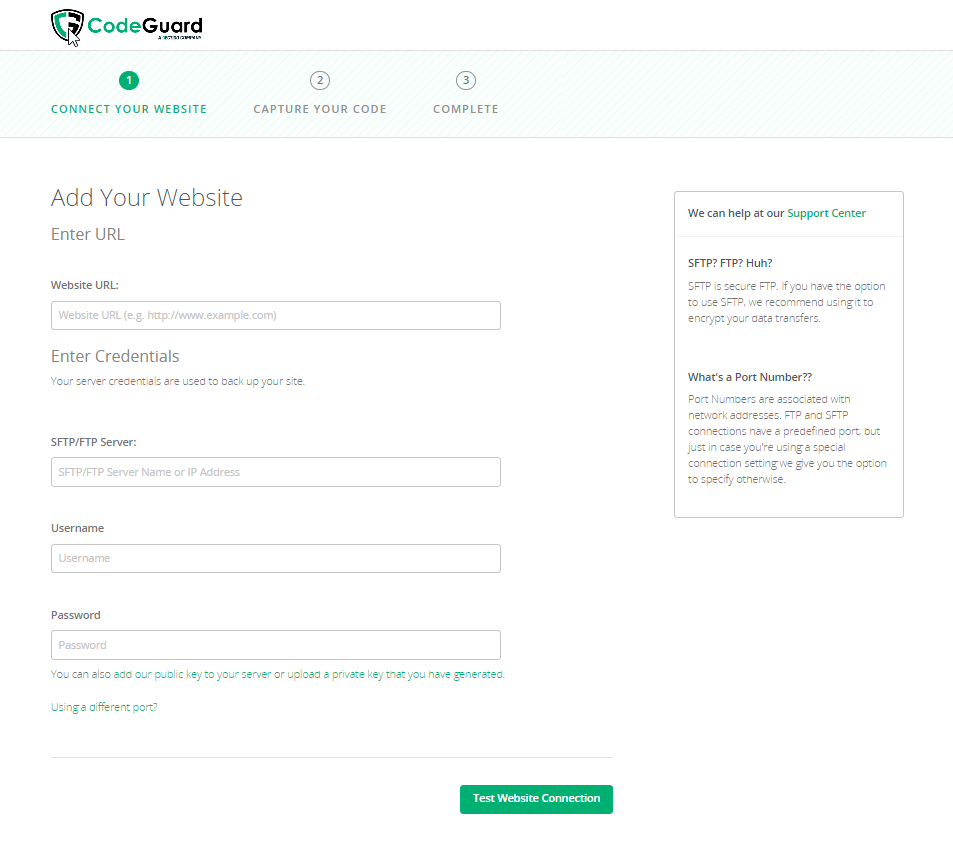953x850 pixels.
Task: Switch to the CAPTURE YOUR CODE step
Action: 319,109
